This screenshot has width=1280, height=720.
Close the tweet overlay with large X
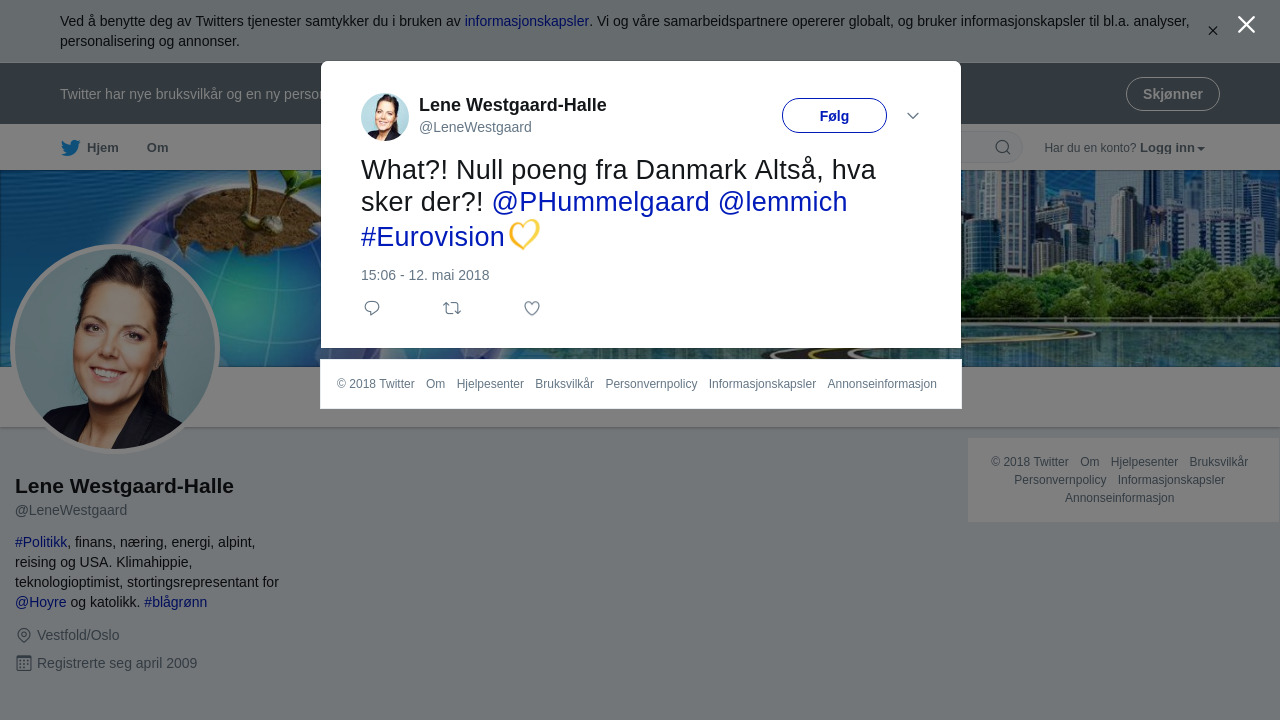coord(1246,25)
